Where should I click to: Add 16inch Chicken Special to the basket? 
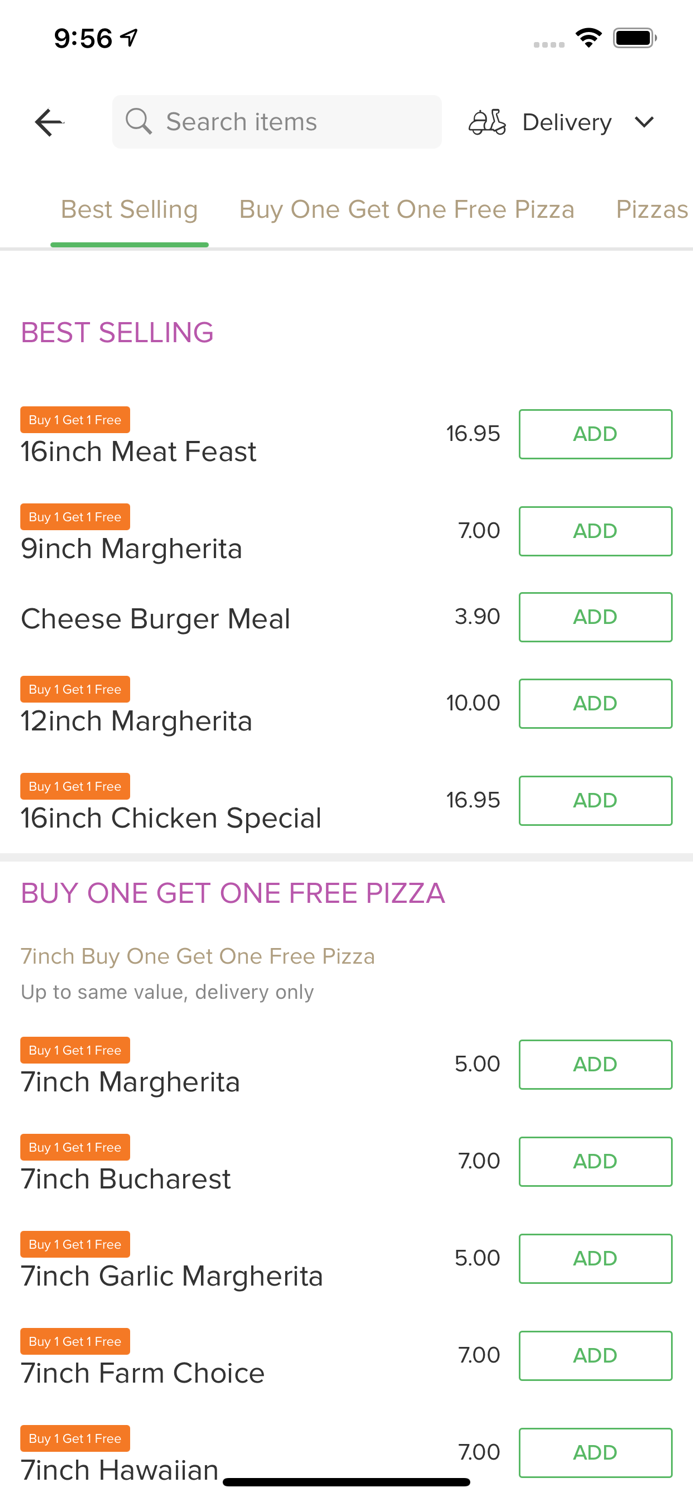click(x=595, y=800)
